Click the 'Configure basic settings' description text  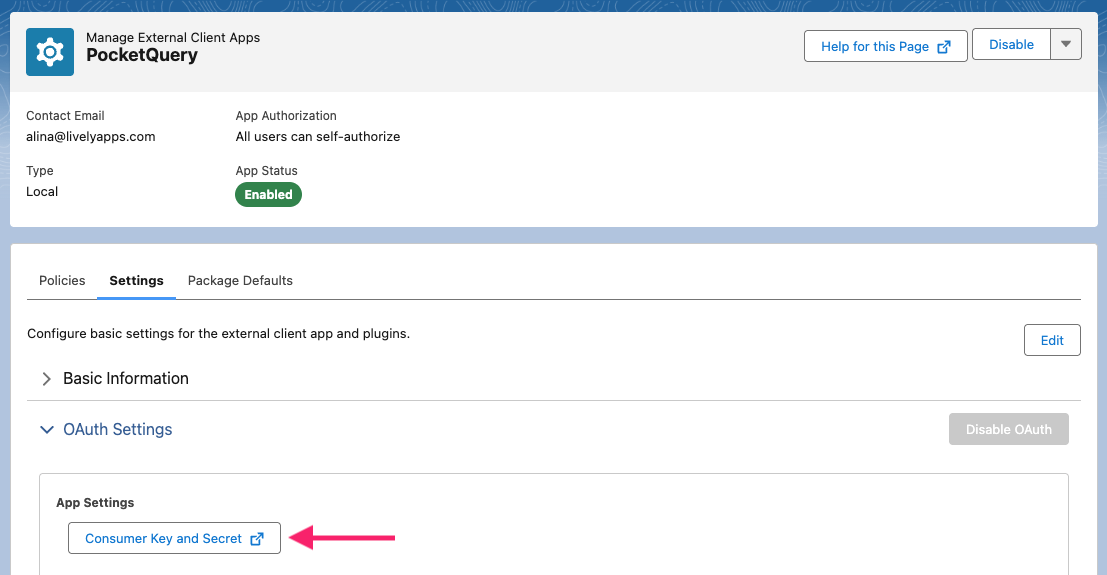pyautogui.click(x=218, y=333)
